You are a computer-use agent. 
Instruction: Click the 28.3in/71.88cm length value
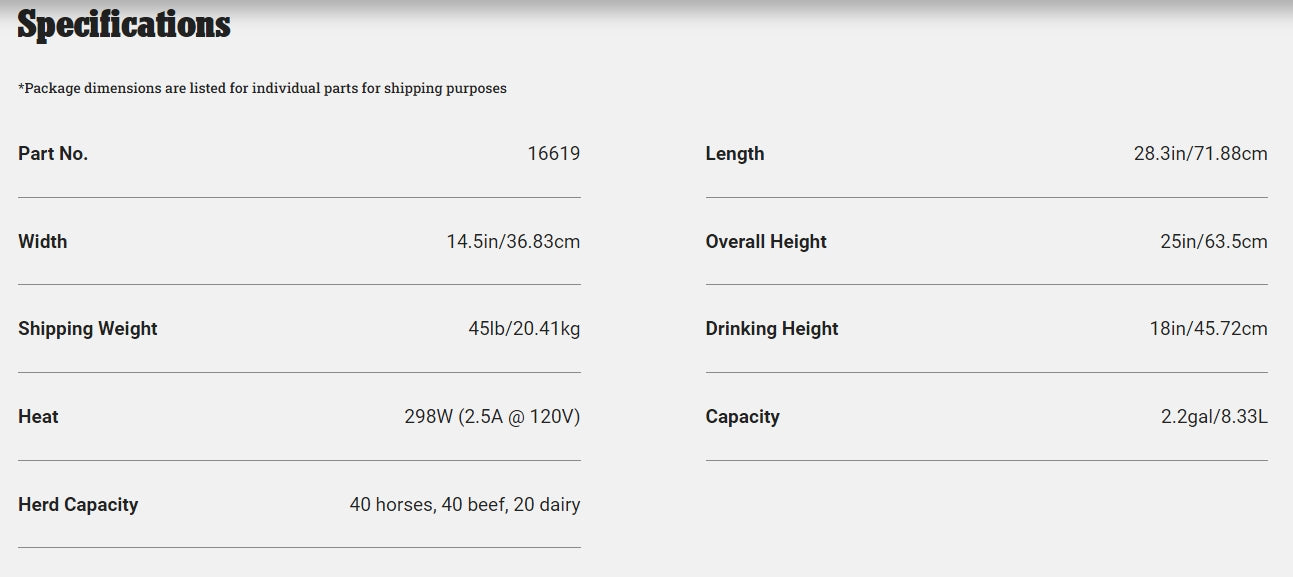pos(1200,154)
